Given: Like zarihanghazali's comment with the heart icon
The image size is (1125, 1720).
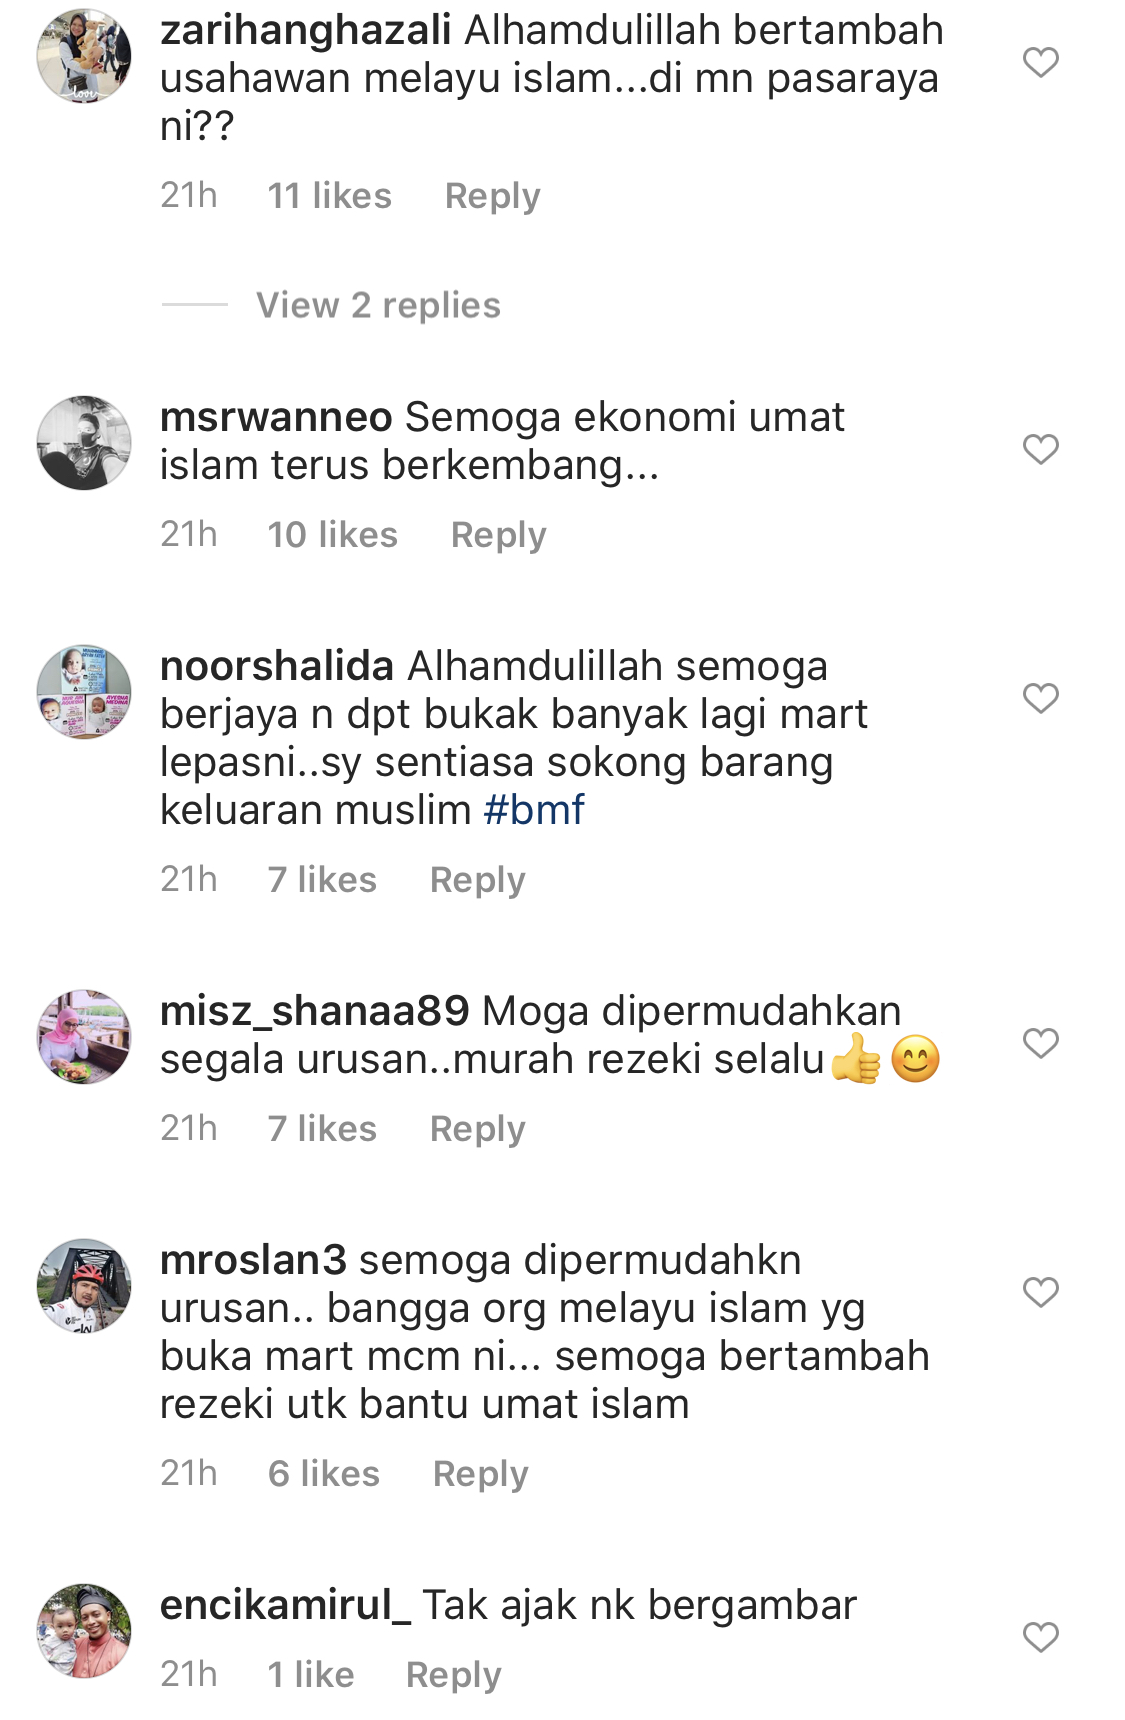Looking at the screenshot, I should tap(1041, 63).
